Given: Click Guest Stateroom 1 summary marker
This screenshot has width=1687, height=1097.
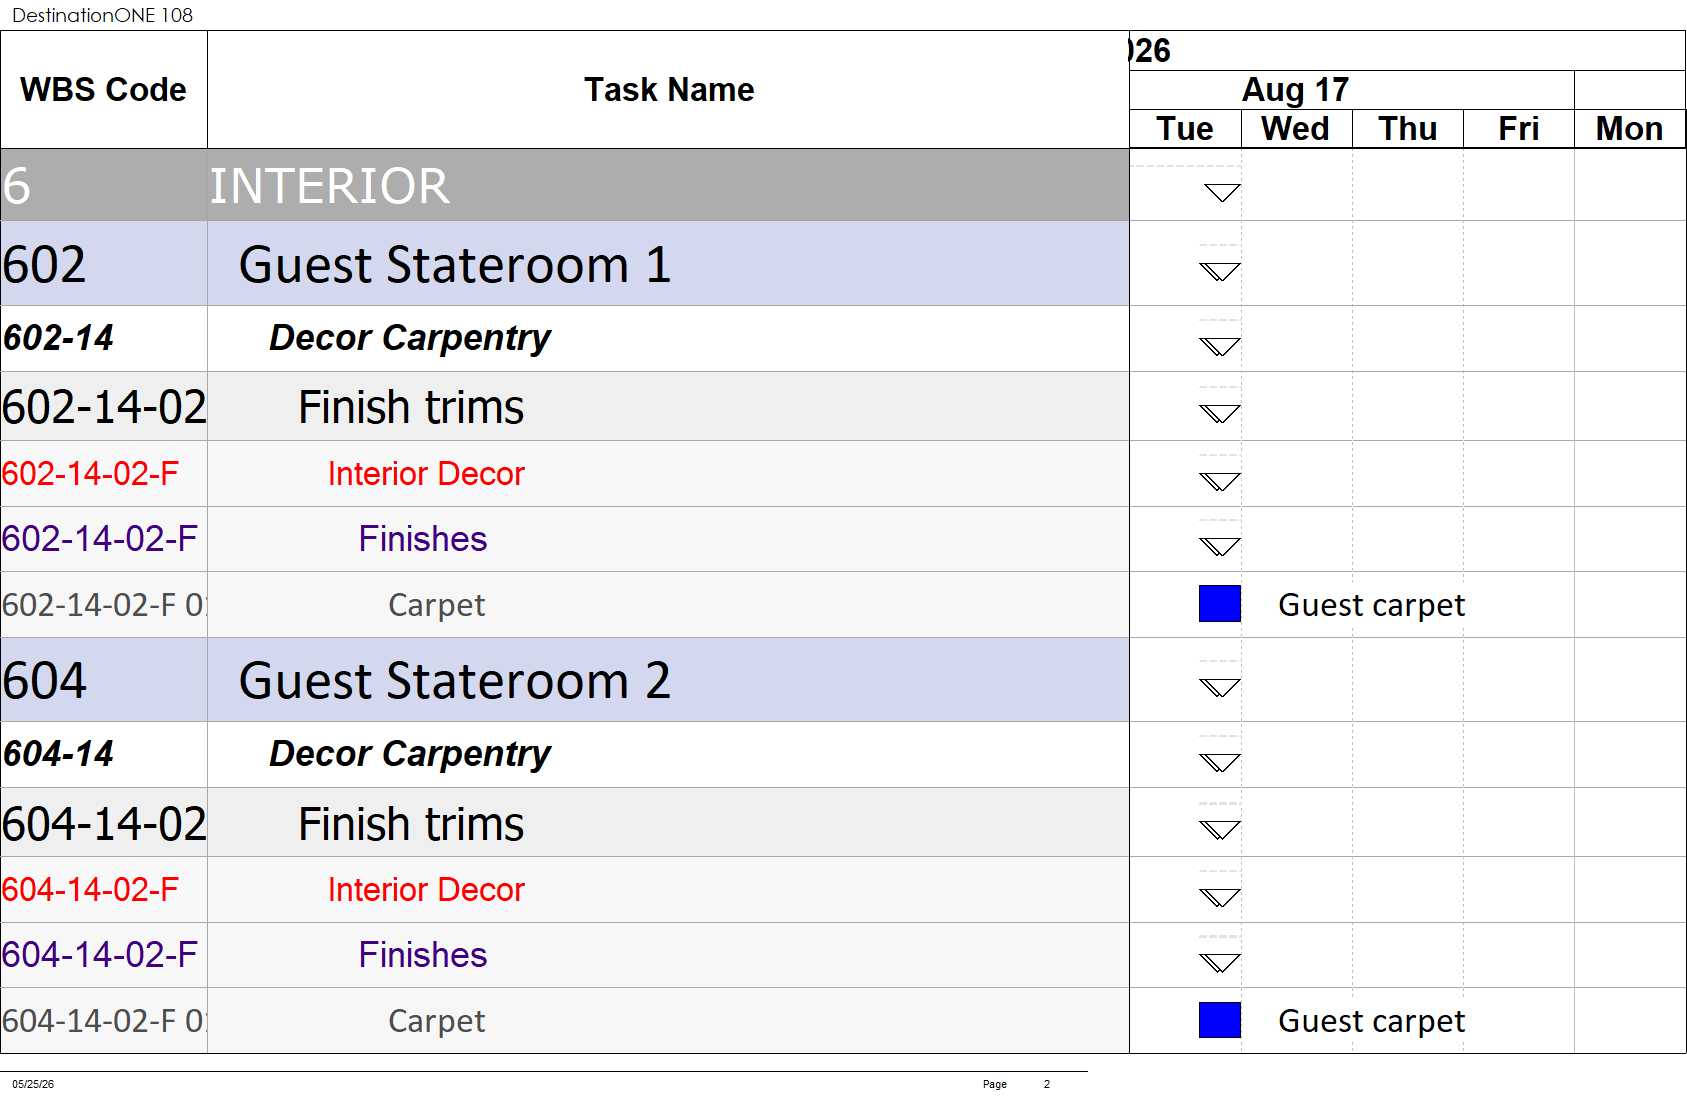Looking at the screenshot, I should point(1220,271).
